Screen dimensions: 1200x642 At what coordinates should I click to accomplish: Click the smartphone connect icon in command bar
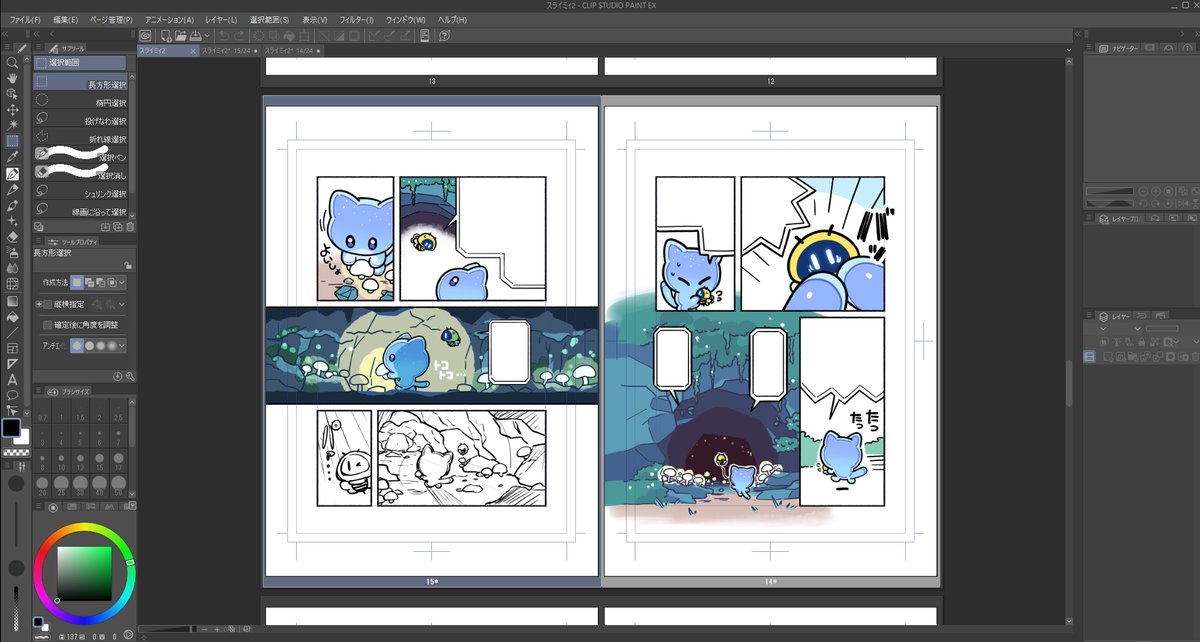424,36
